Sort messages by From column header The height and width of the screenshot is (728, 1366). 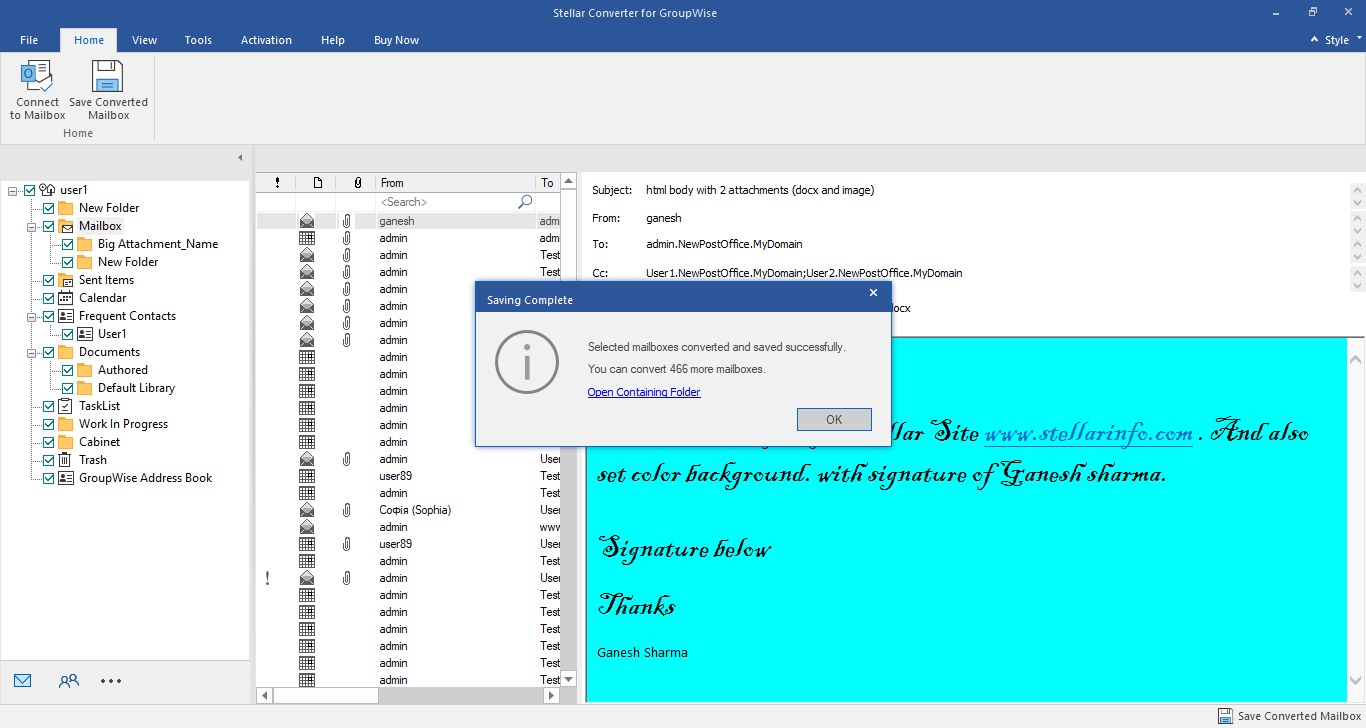pos(456,183)
